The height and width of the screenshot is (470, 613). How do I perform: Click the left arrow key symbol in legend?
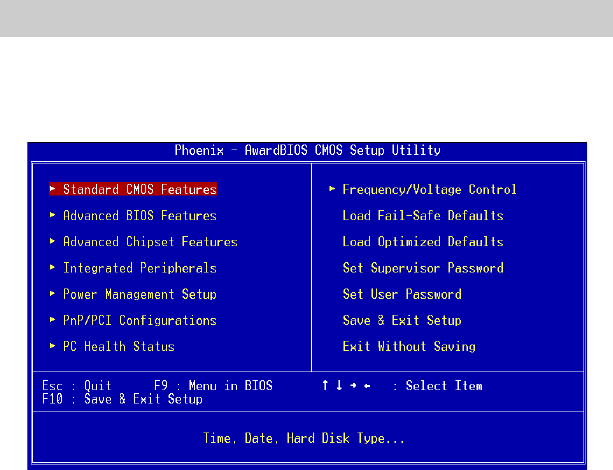tap(367, 386)
